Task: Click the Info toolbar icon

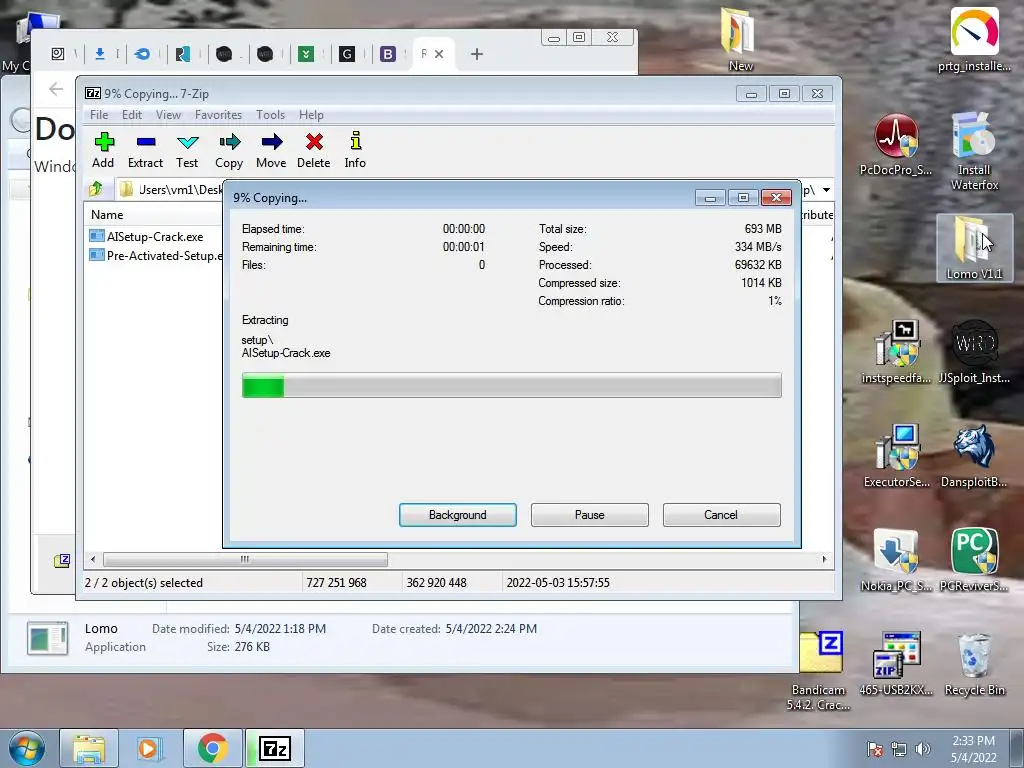Action: click(x=355, y=150)
